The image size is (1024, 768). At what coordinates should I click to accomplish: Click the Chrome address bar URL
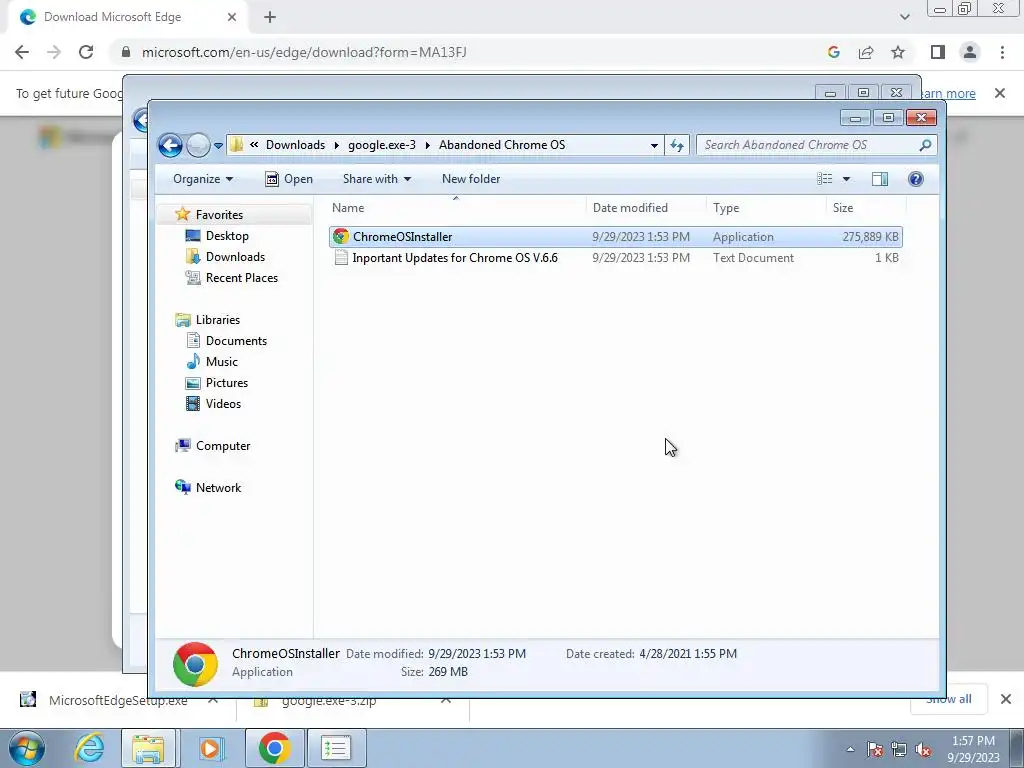tap(304, 52)
